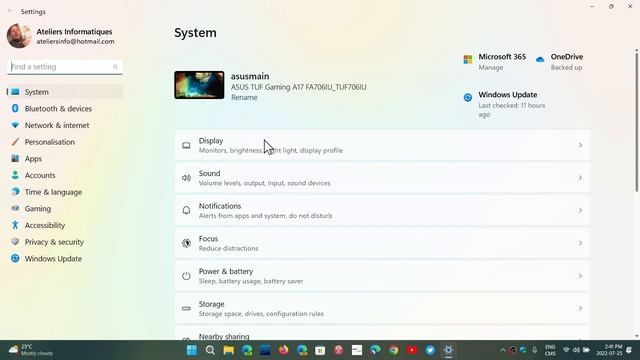640x360 pixels.
Task: Open the Ateliers Informatiques account name
Action: tap(74, 31)
